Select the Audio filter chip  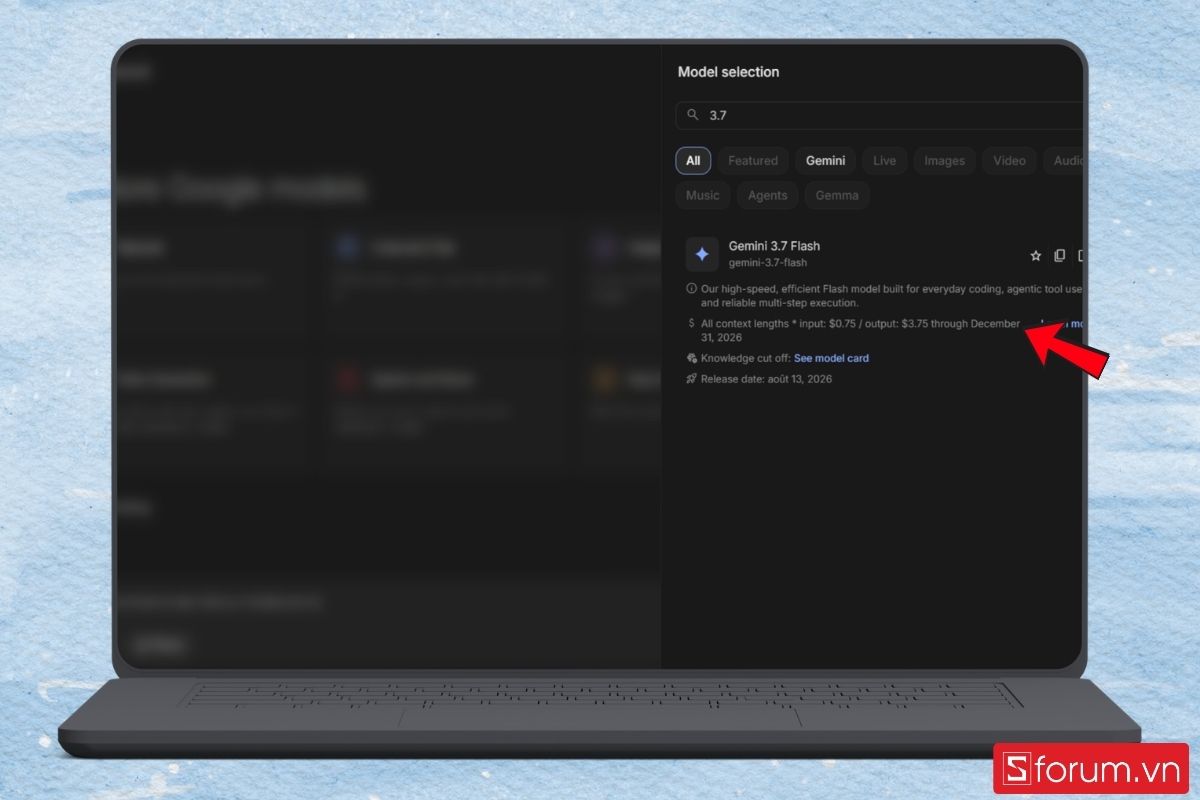pos(1064,161)
